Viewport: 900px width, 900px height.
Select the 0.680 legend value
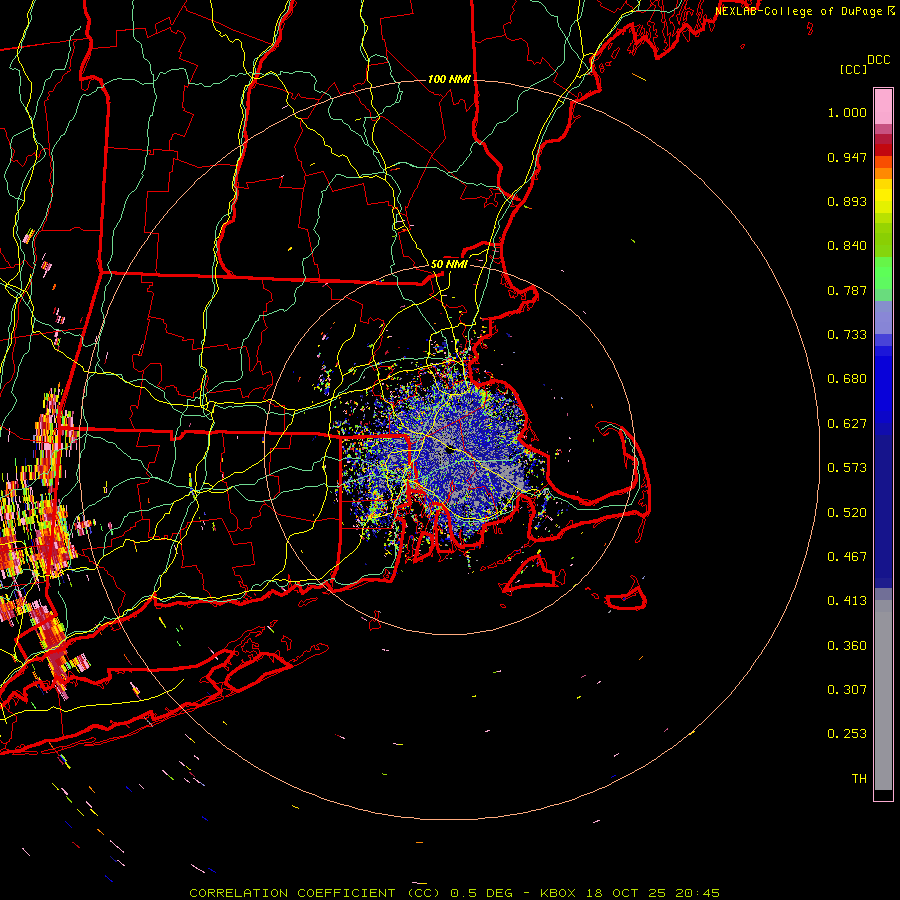[x=847, y=379]
